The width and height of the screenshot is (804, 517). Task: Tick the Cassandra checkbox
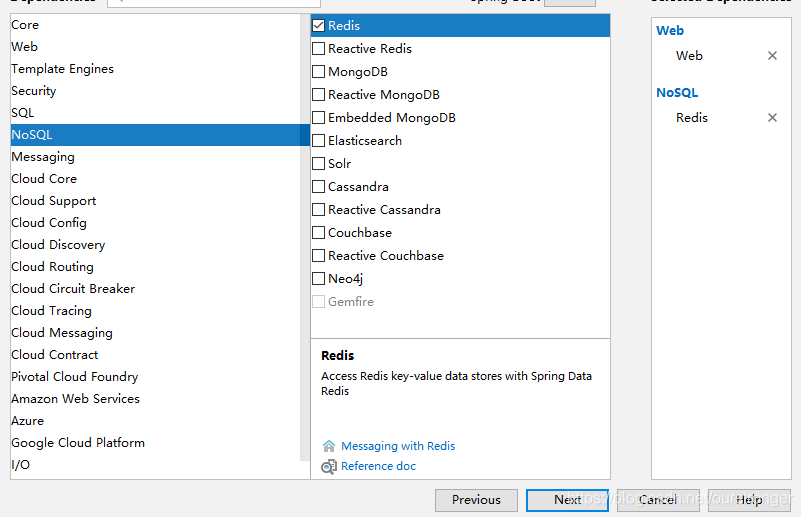[319, 187]
